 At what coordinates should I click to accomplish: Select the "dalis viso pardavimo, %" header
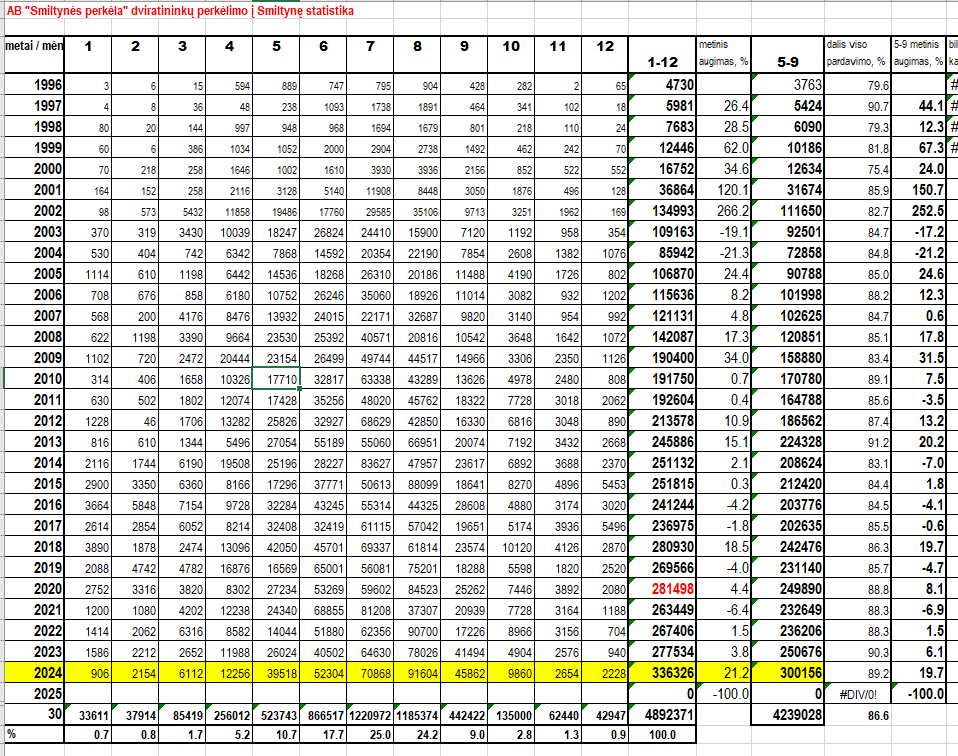[855, 53]
